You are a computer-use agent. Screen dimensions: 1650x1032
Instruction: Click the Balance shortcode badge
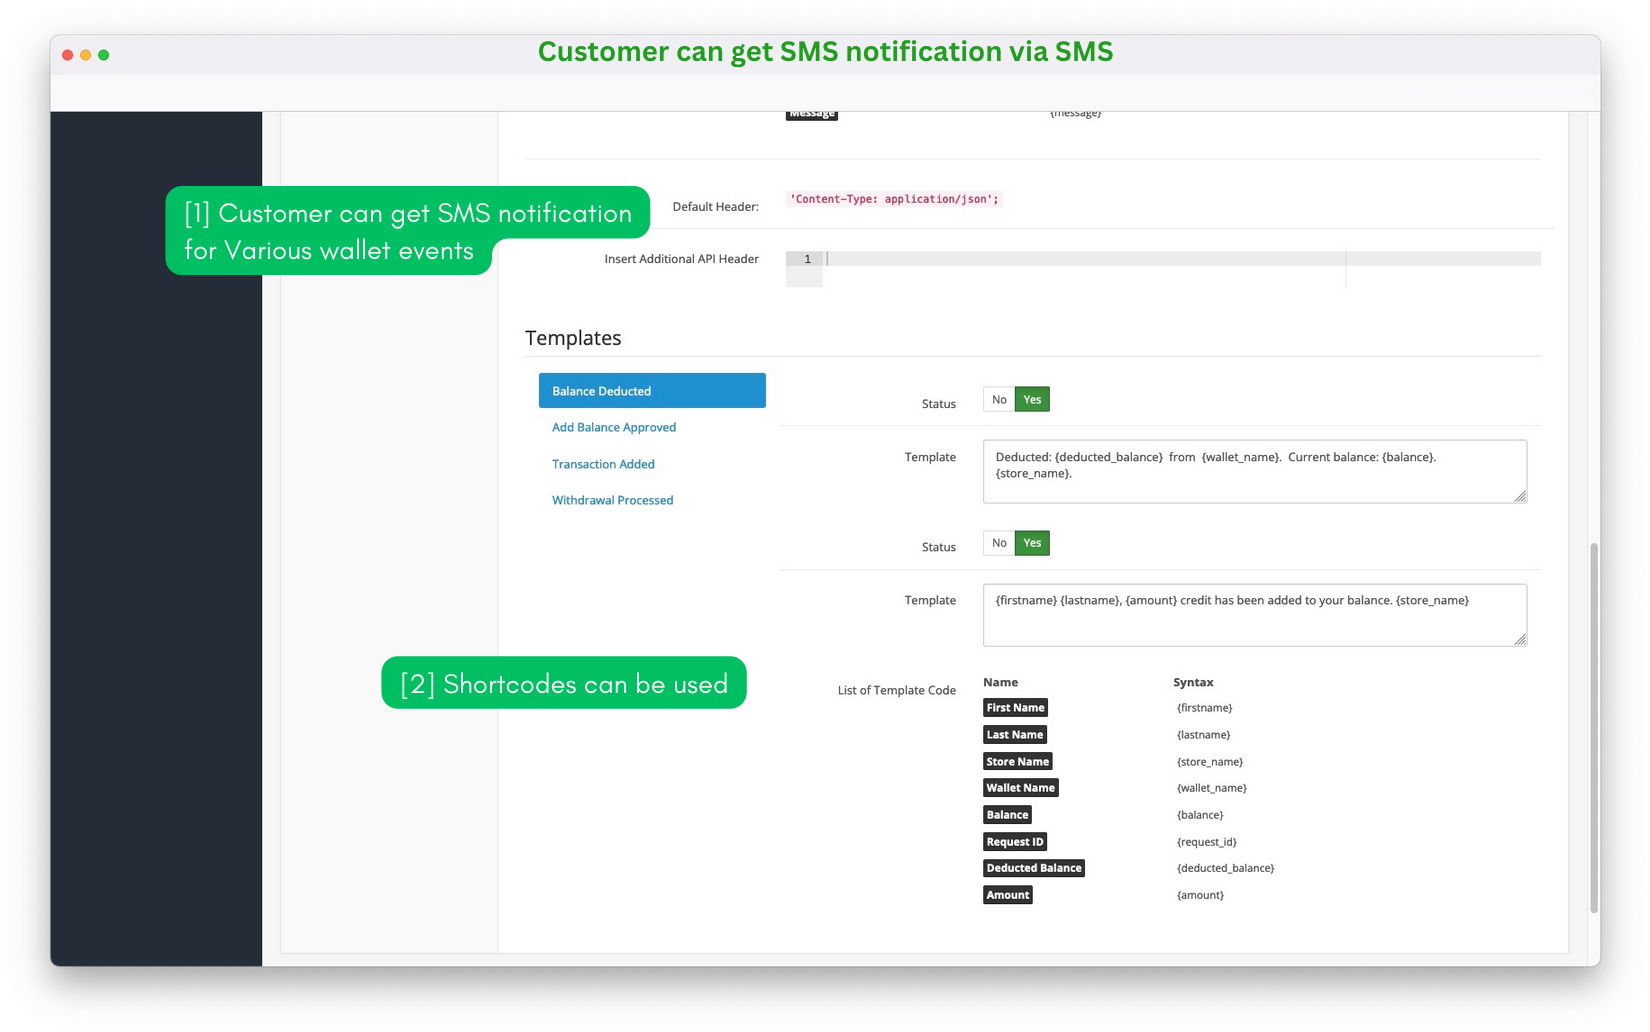[1006, 814]
